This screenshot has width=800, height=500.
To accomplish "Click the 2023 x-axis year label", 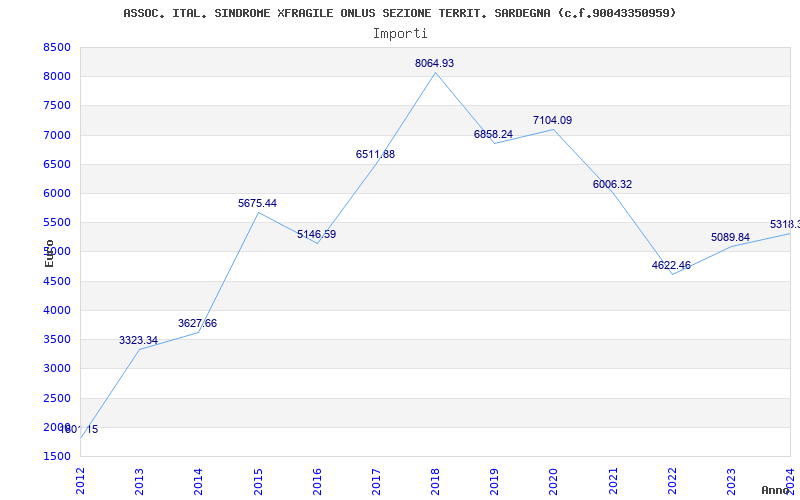I will (732, 481).
